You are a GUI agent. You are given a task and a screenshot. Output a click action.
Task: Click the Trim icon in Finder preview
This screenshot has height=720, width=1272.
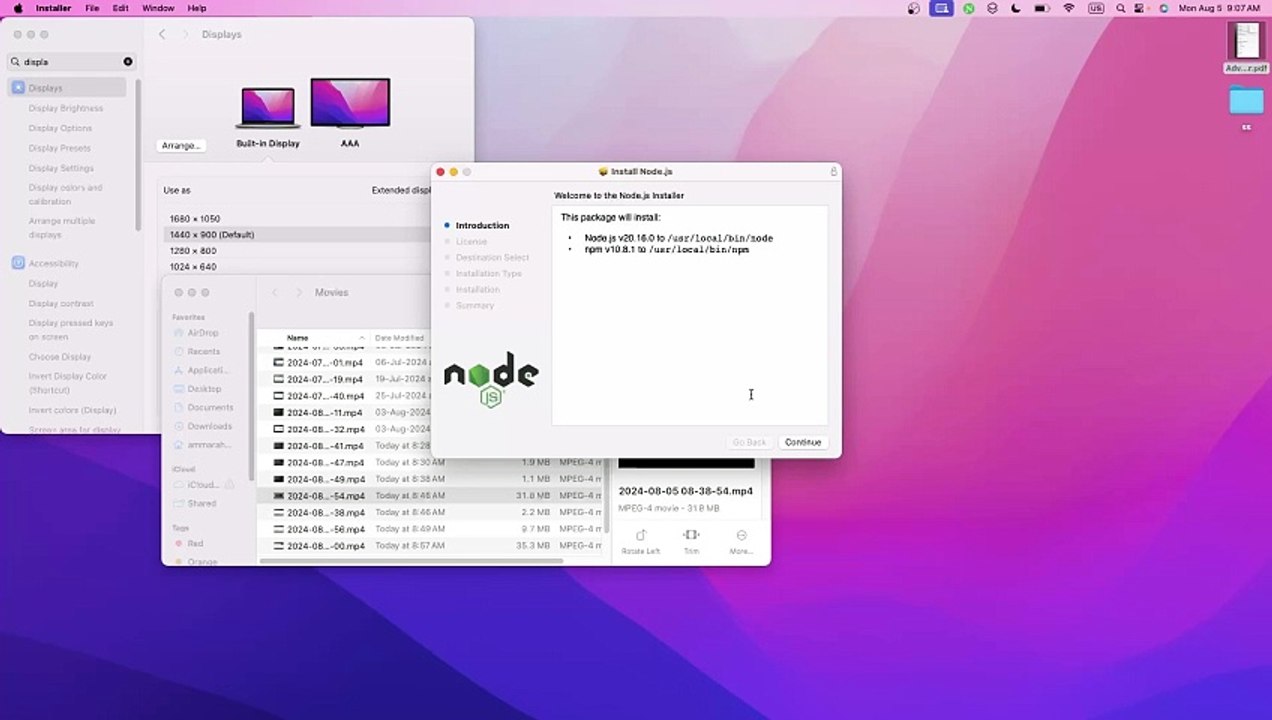[691, 536]
